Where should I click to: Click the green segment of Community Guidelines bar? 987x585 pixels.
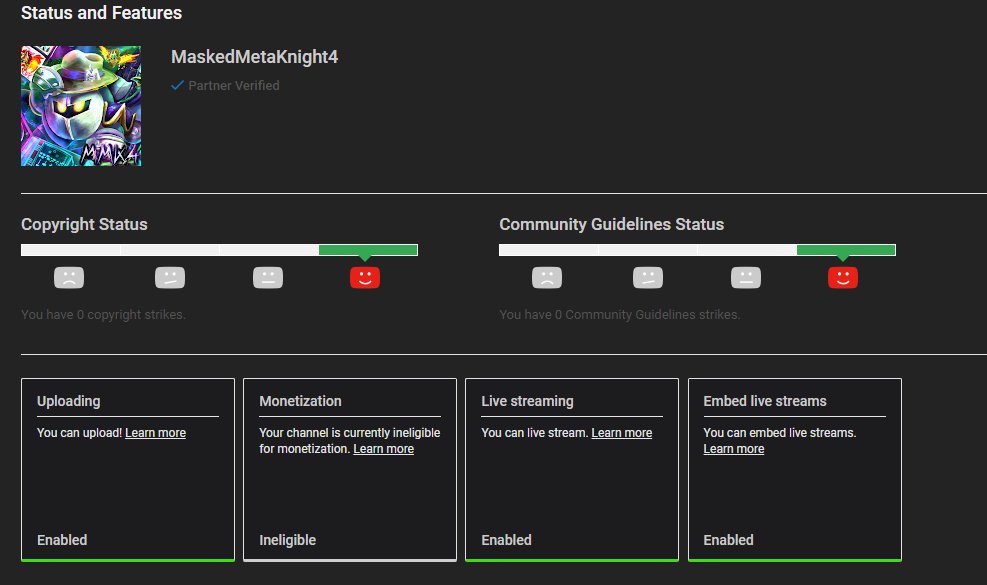pos(846,250)
